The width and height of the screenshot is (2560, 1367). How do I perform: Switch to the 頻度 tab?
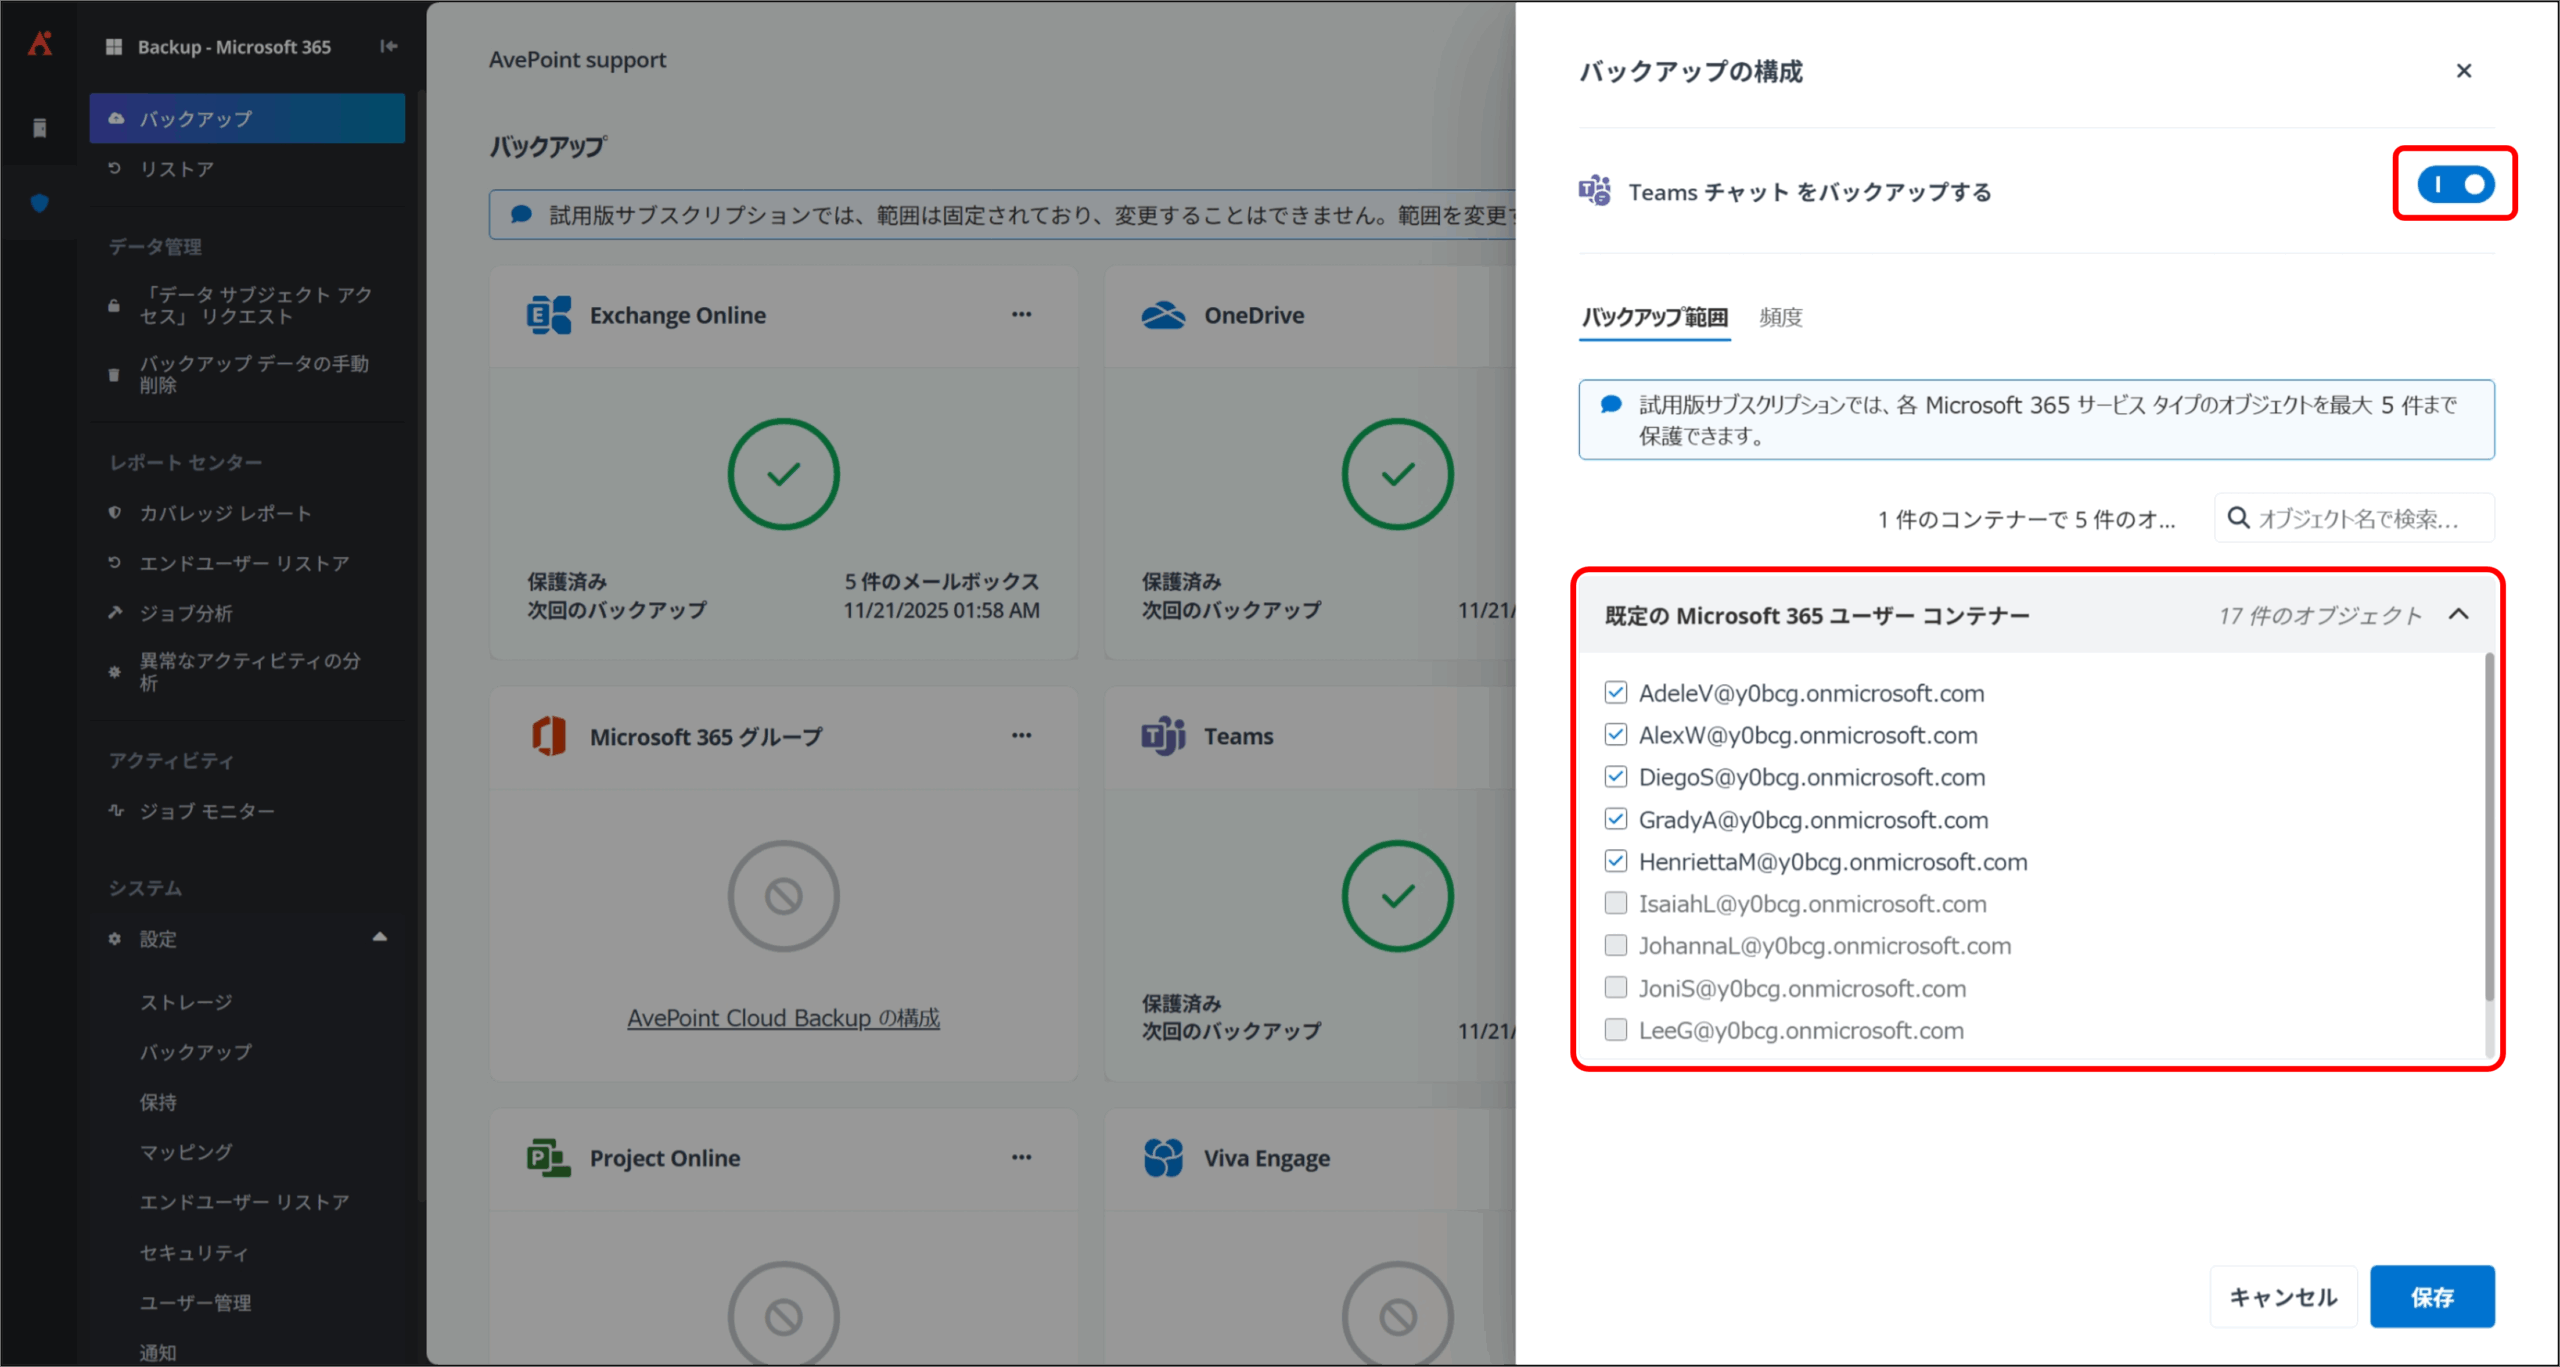1780,317
